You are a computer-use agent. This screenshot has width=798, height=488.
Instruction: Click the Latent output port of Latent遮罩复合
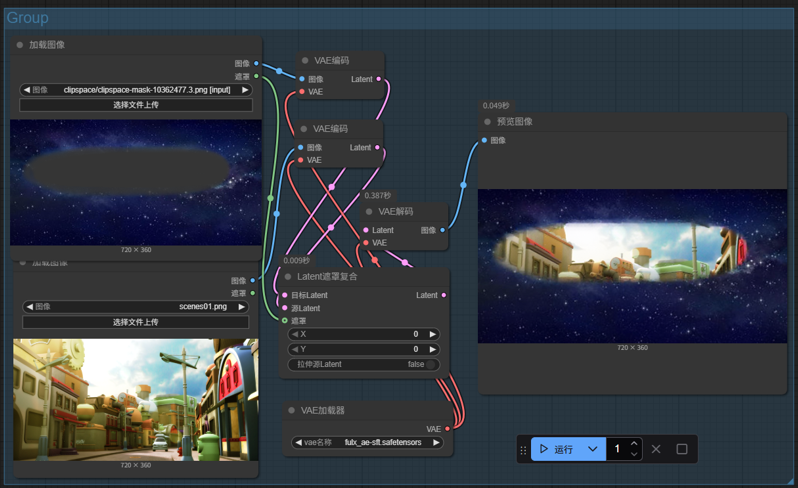coord(444,295)
